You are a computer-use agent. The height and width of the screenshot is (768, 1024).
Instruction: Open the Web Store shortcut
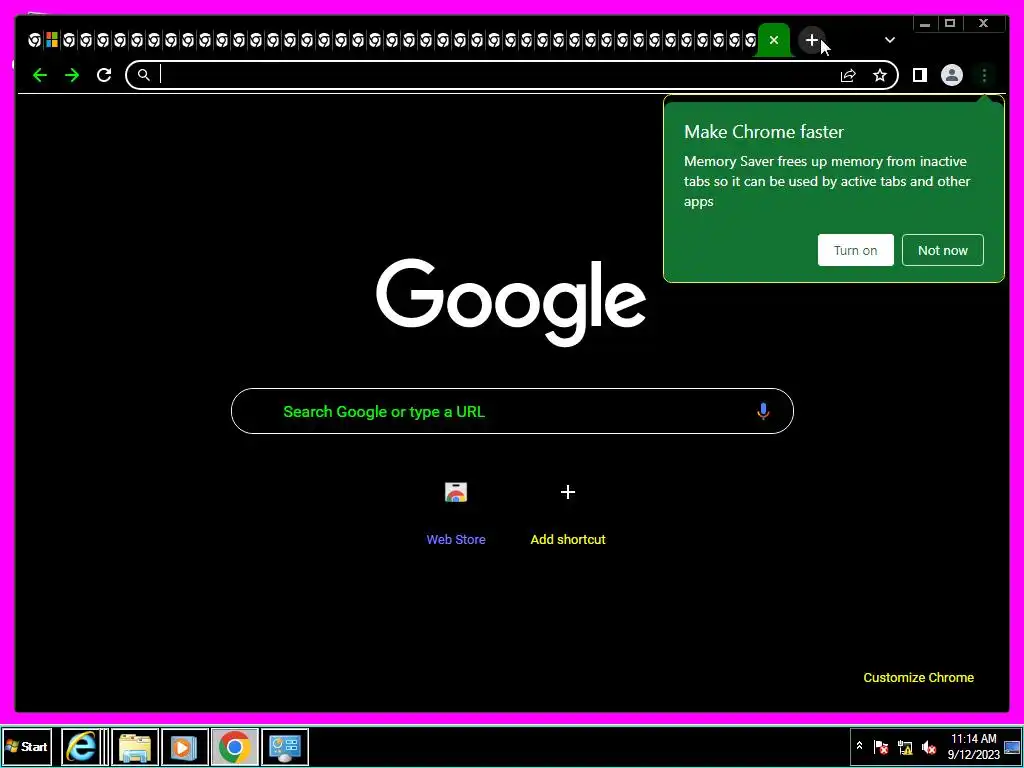(x=456, y=513)
